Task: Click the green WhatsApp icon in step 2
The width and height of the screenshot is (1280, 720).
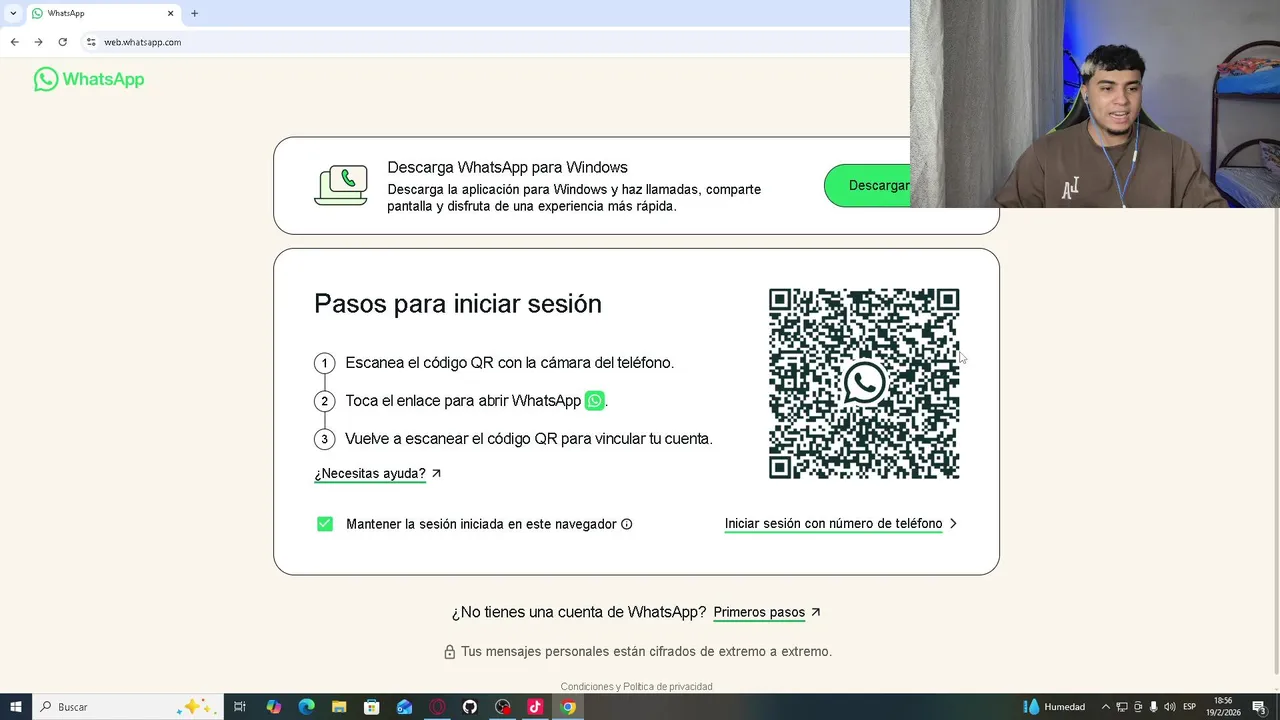Action: 595,401
